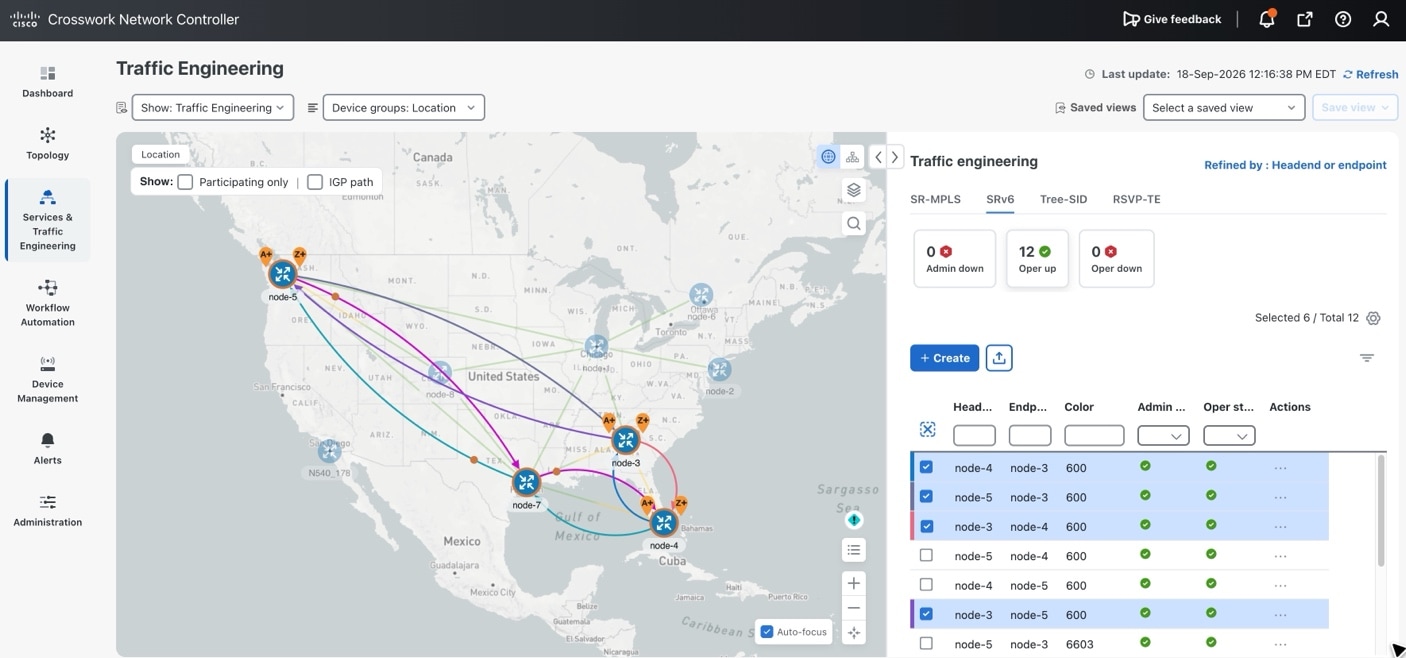
Task: Check the node-4 to node-5 row
Action: click(926, 585)
